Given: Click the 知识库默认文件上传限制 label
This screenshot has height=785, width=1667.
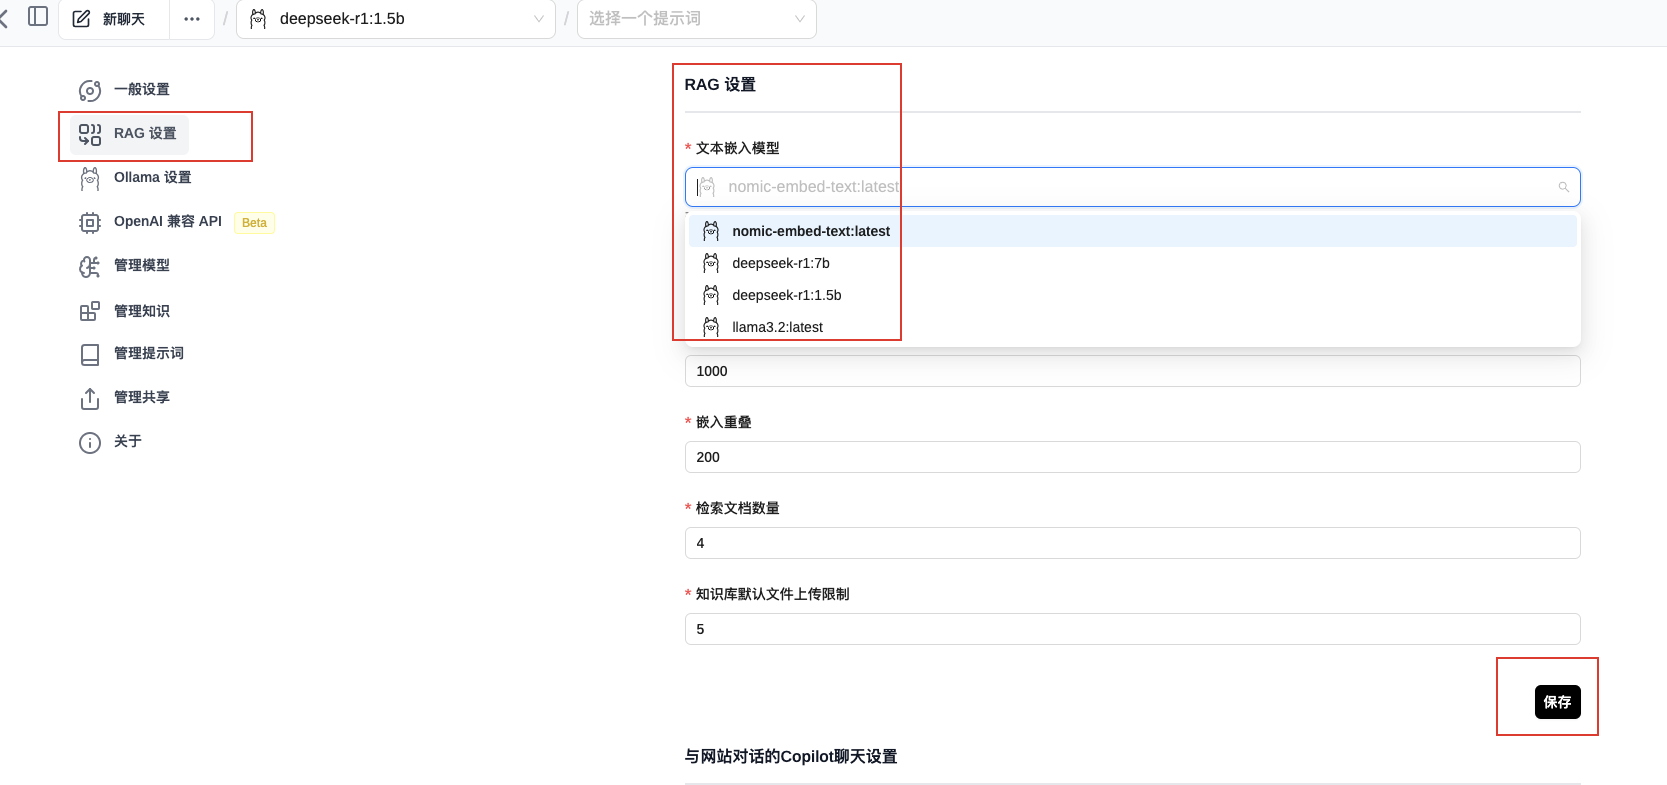Looking at the screenshot, I should pyautogui.click(x=773, y=594).
